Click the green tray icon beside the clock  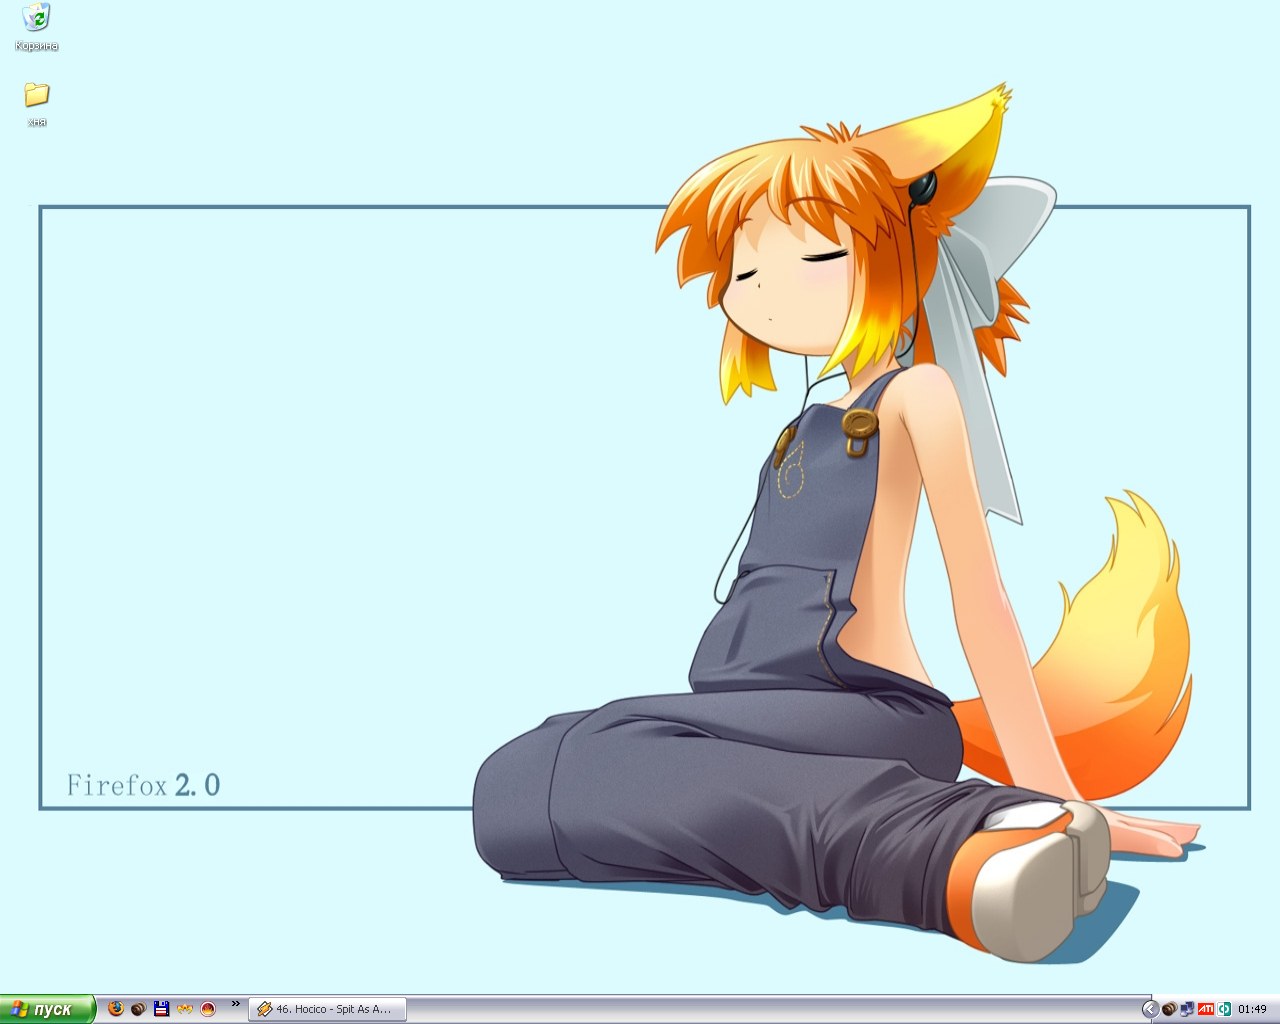(1224, 1009)
